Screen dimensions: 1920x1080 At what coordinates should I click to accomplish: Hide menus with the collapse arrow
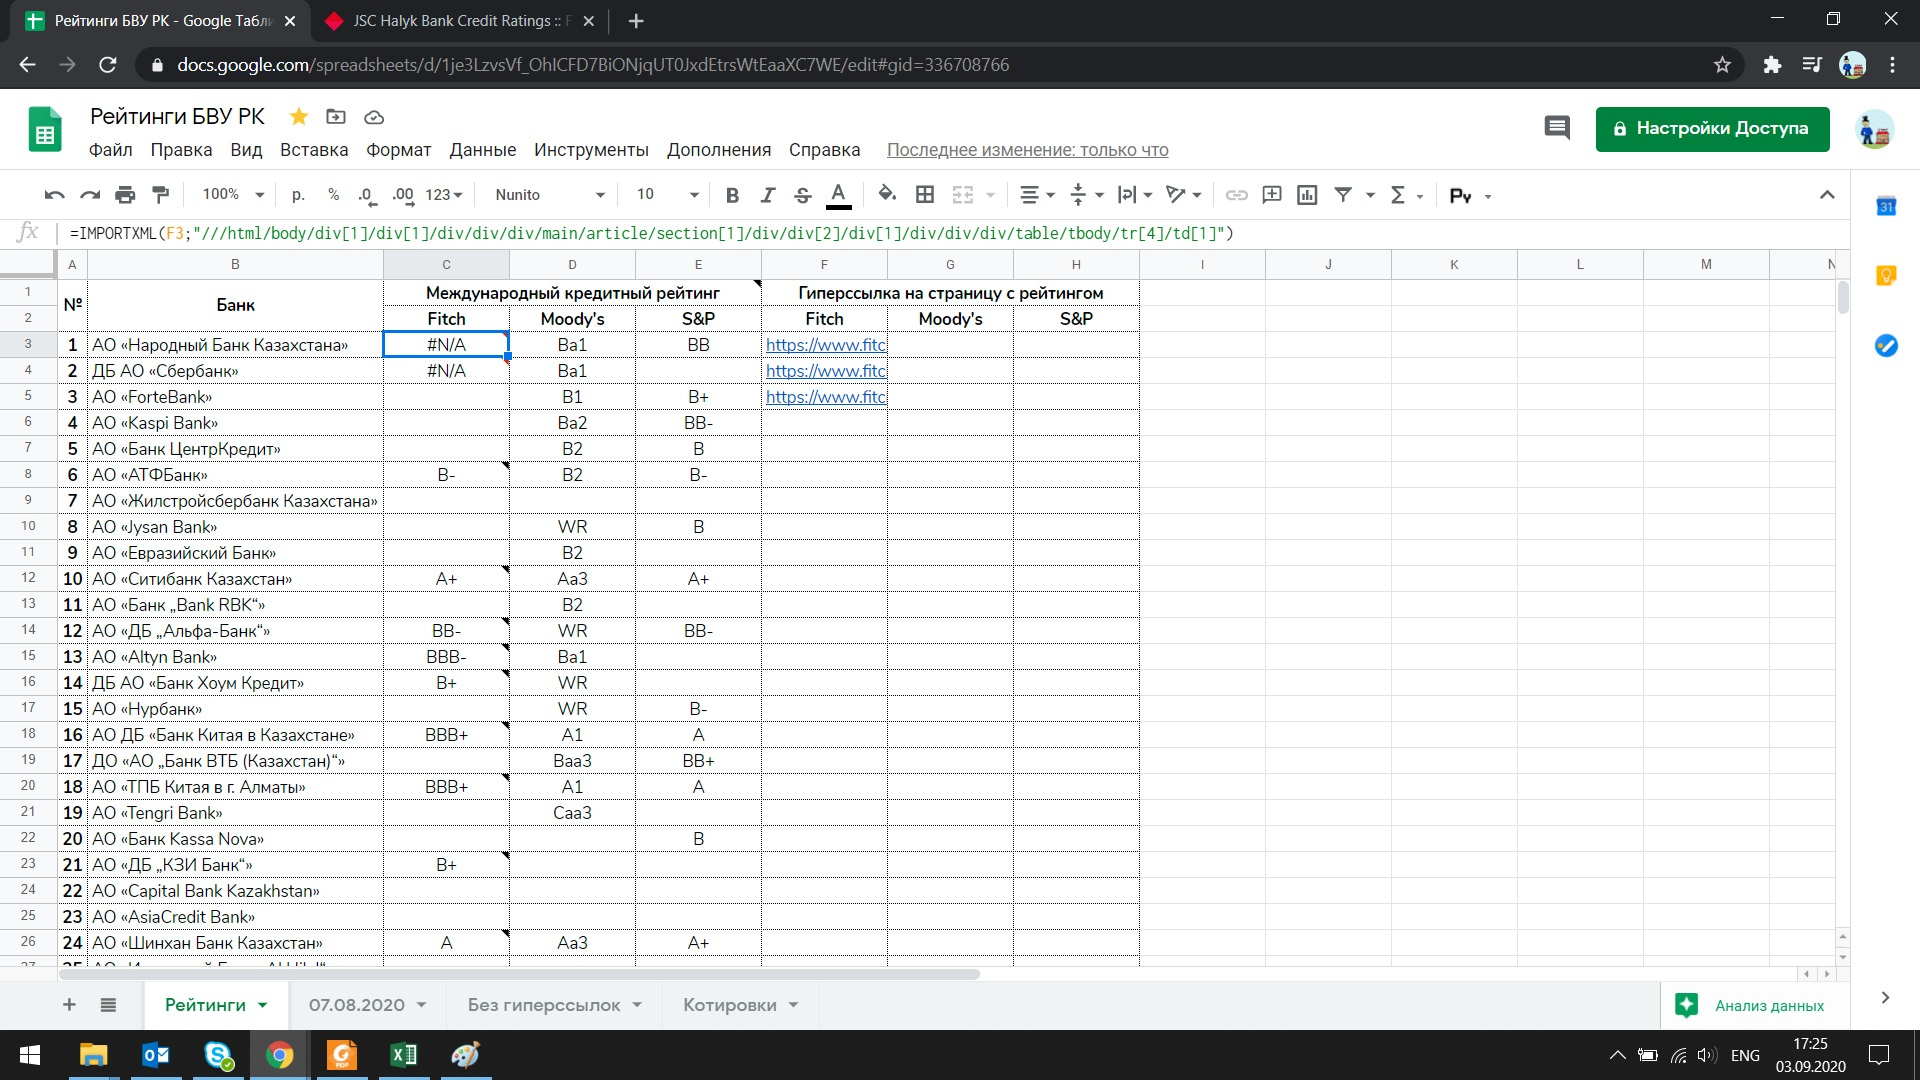coord(1827,195)
